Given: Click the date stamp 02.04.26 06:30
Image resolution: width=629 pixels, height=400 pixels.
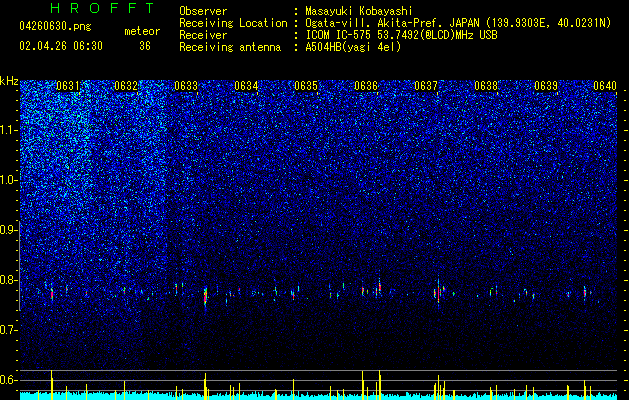Looking at the screenshot, I should pos(61,46).
